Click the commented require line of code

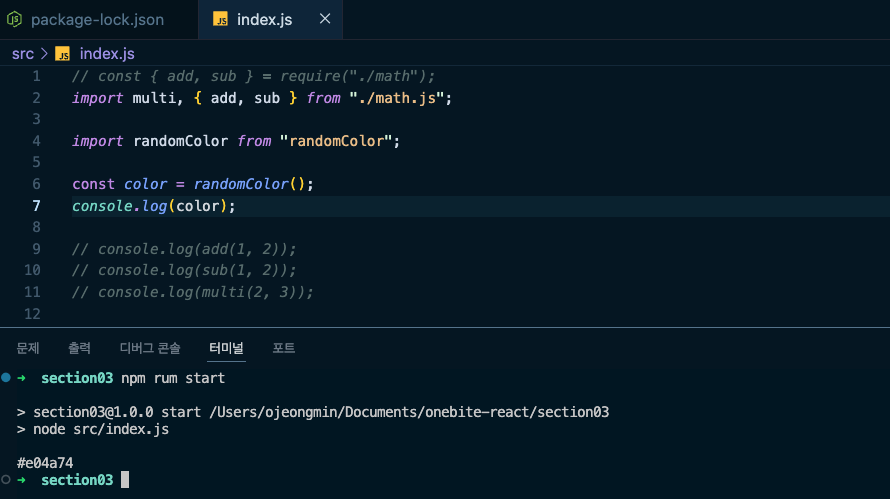253,76
